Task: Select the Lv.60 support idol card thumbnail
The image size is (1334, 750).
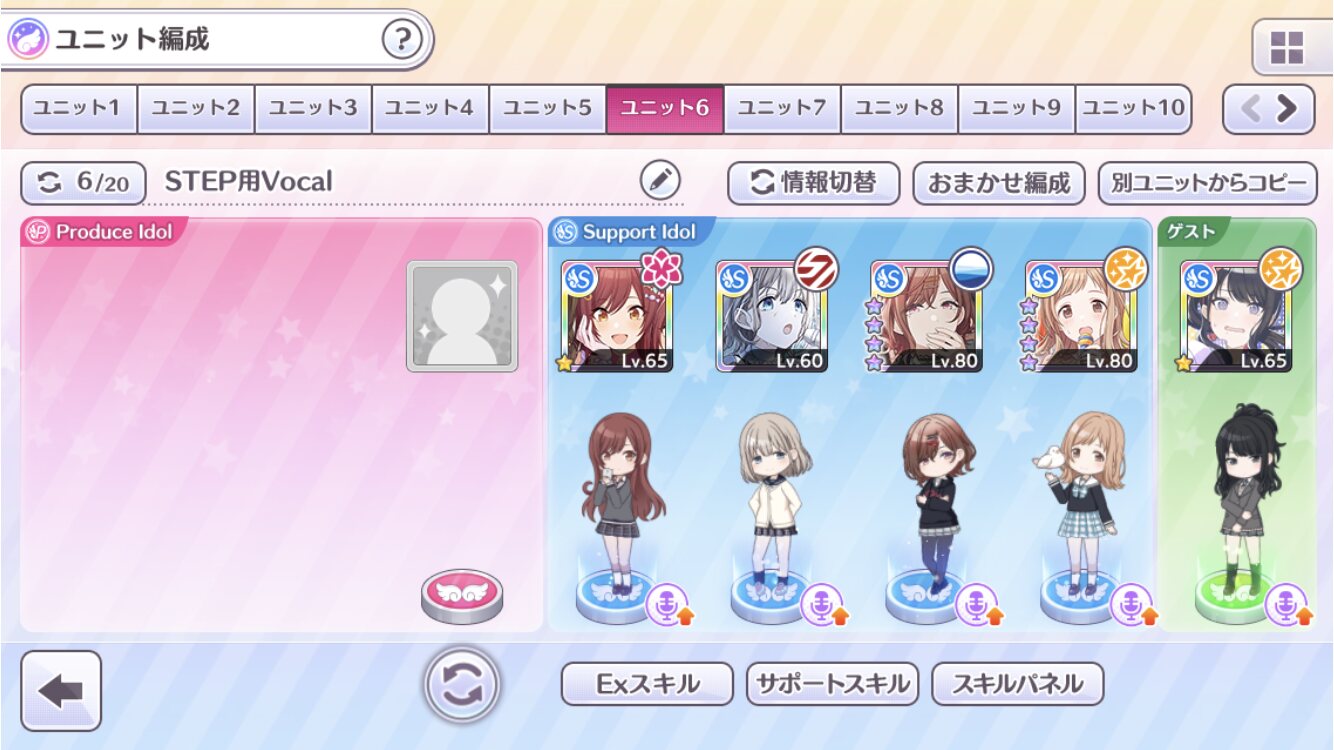Action: click(771, 316)
